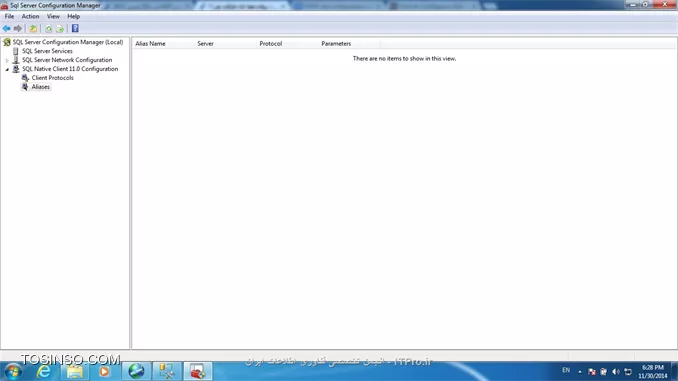Collapse SQL Native Client 11.0 Configuration node
678x381 pixels.
[7, 69]
